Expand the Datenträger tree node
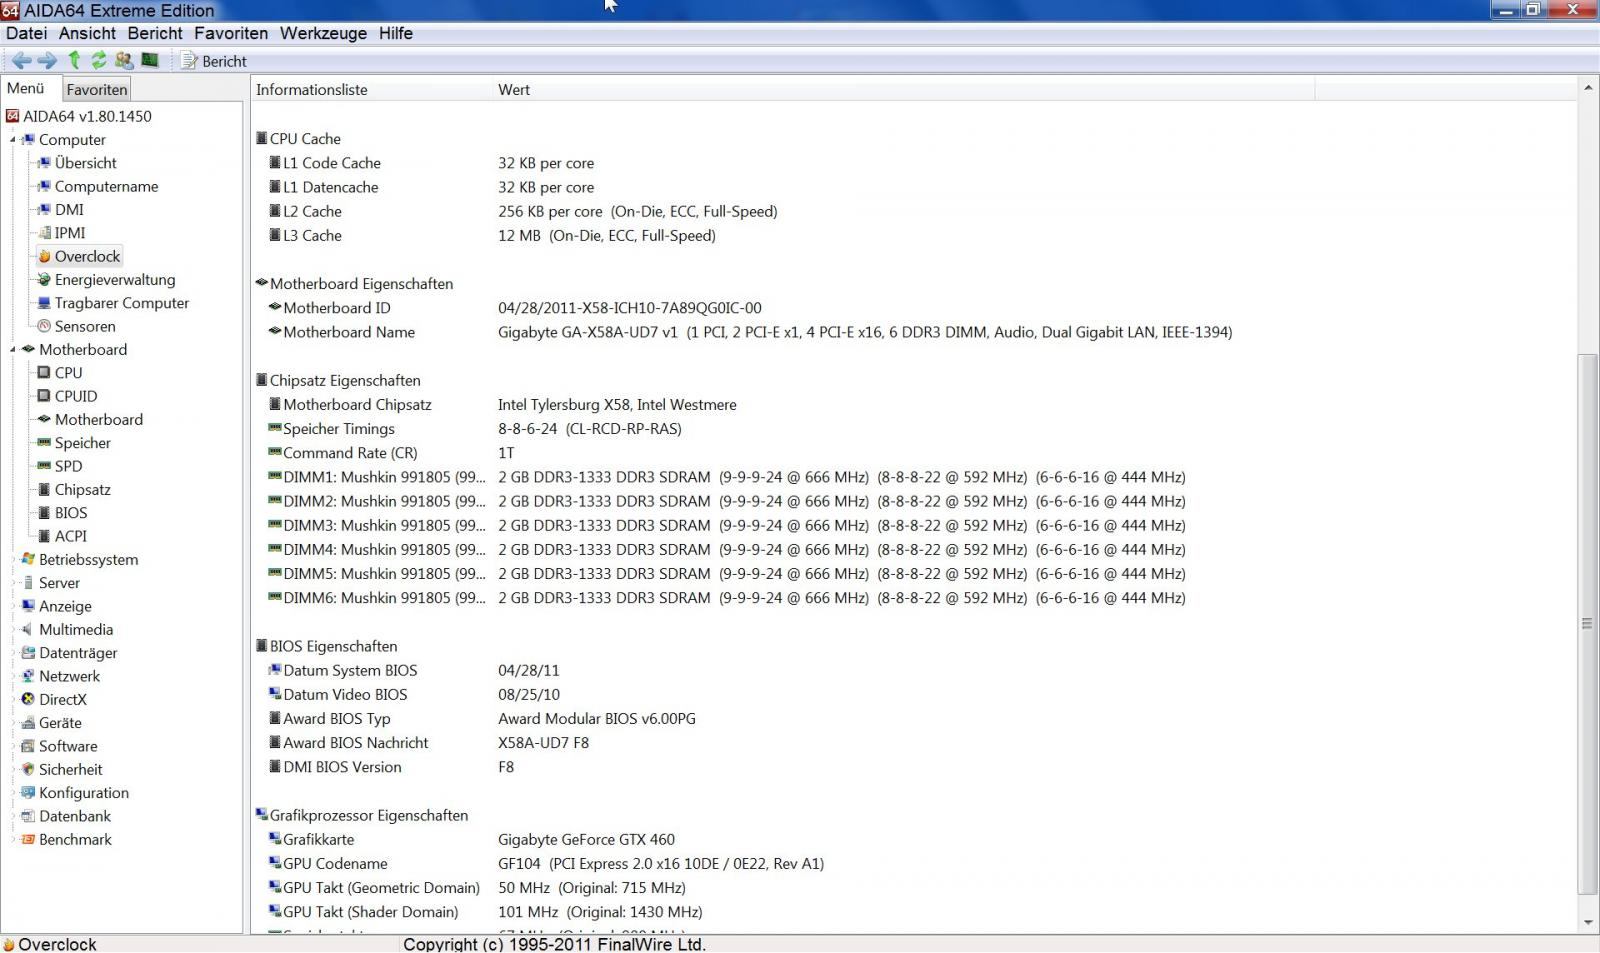 click(13, 653)
